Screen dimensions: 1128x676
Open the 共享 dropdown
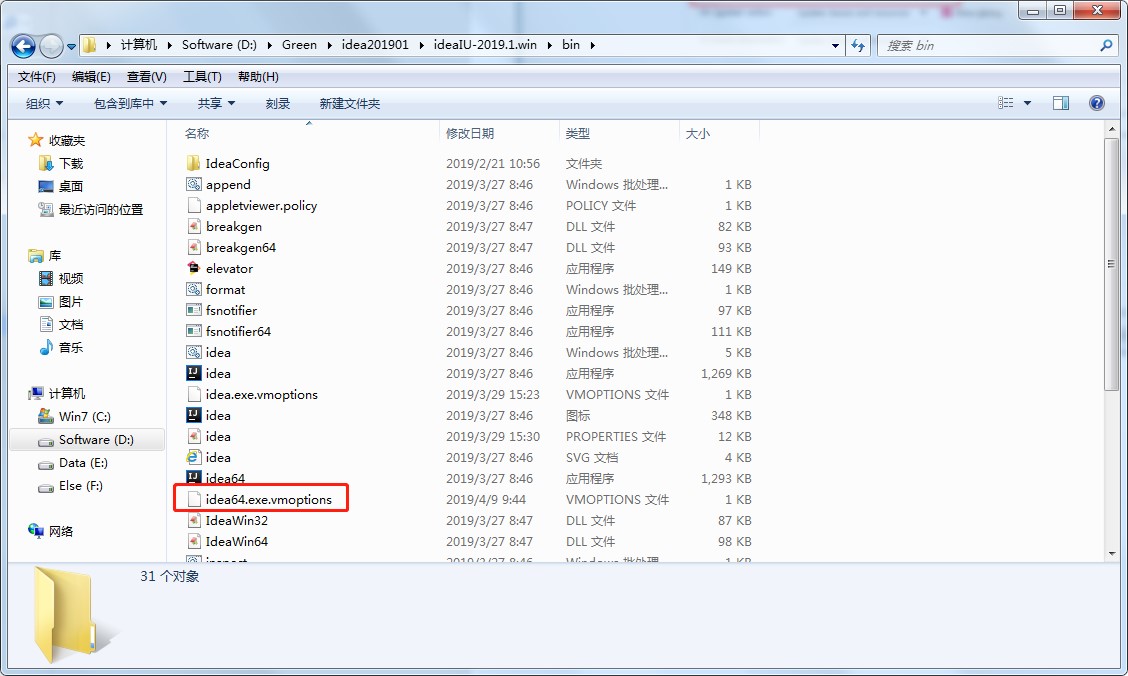point(217,104)
